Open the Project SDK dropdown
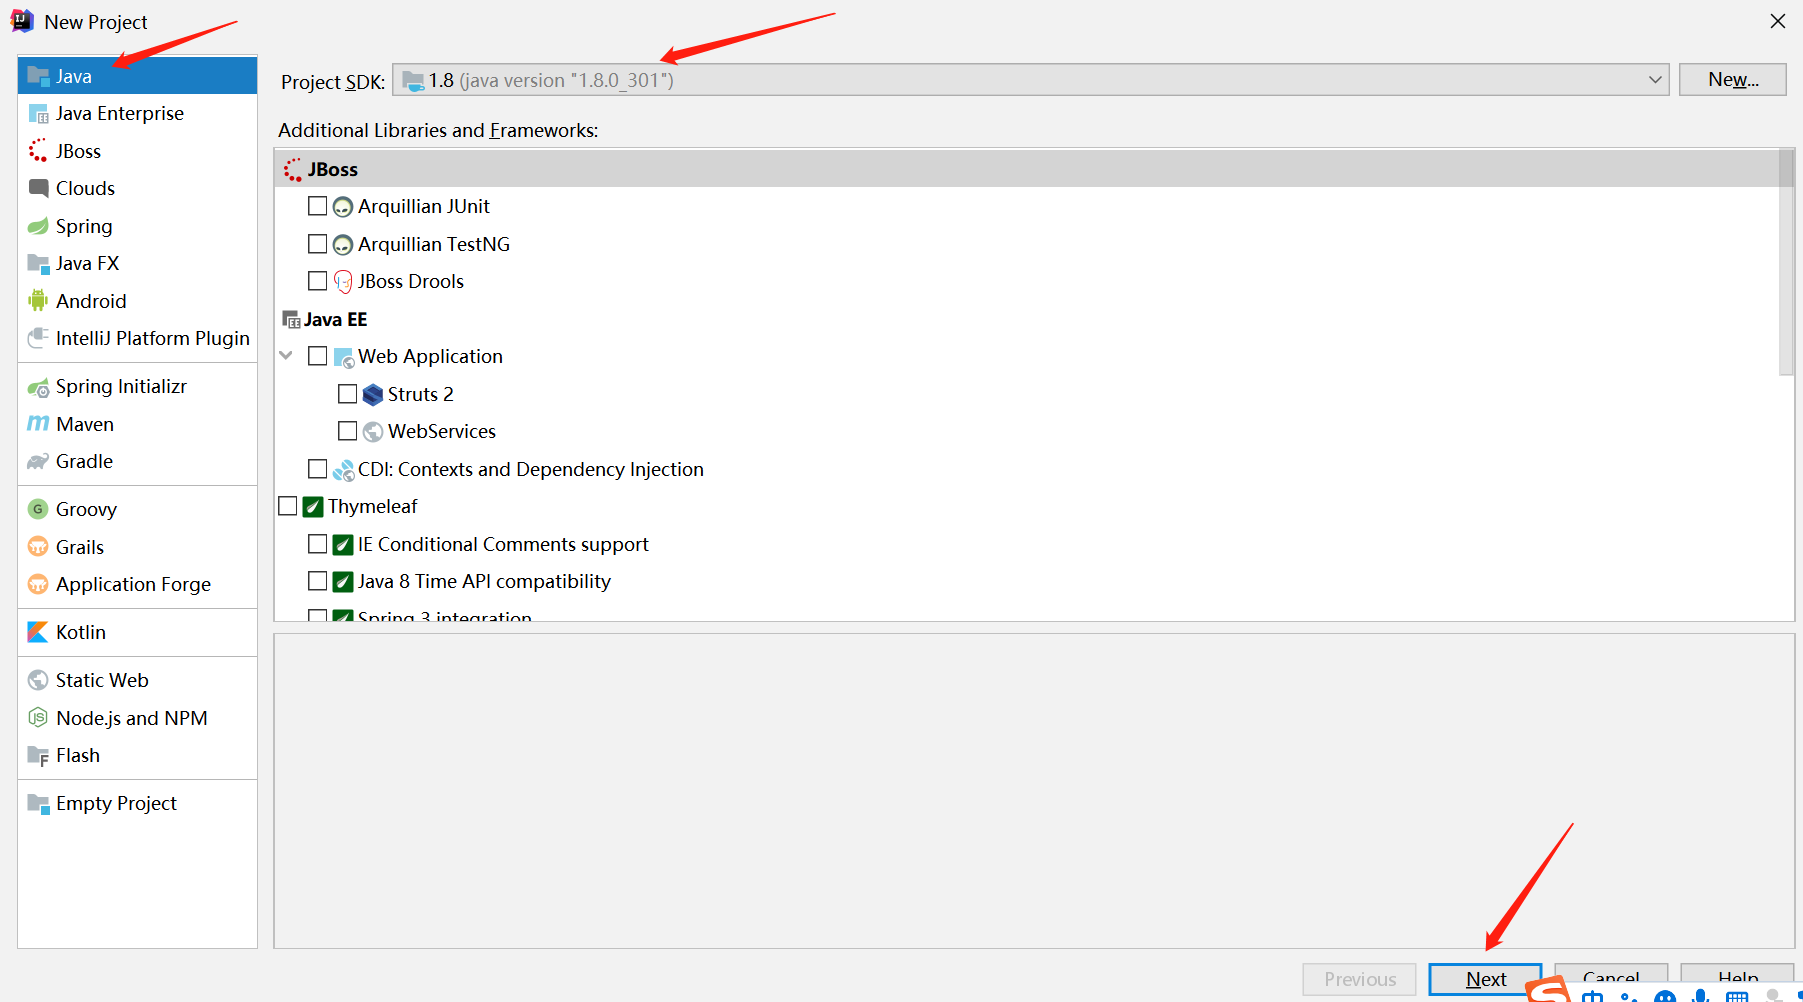The image size is (1803, 1002). (x=1031, y=80)
